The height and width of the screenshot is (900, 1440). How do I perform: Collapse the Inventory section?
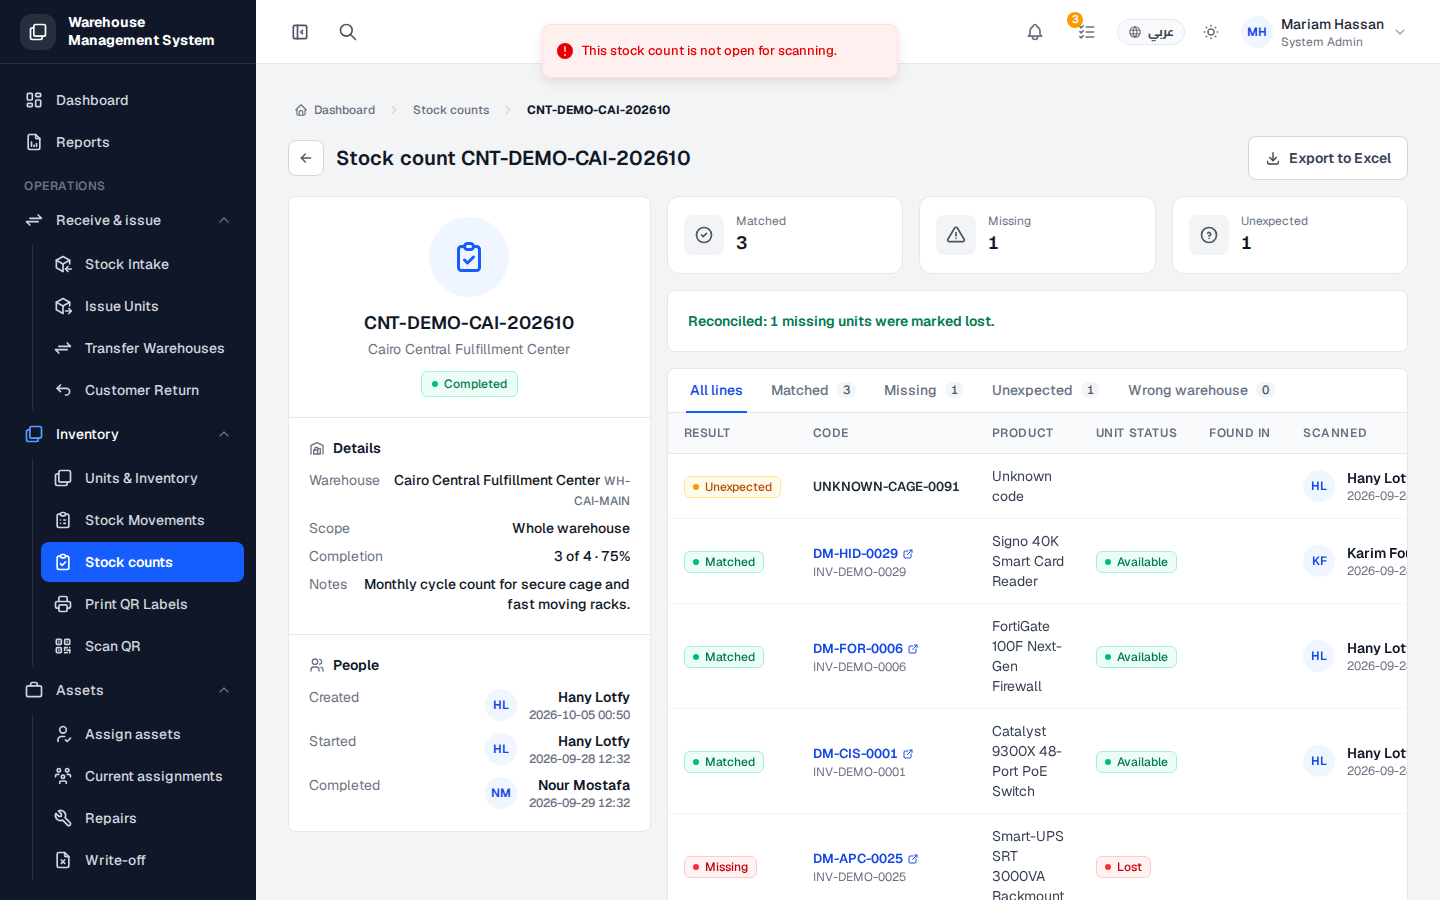(128, 434)
